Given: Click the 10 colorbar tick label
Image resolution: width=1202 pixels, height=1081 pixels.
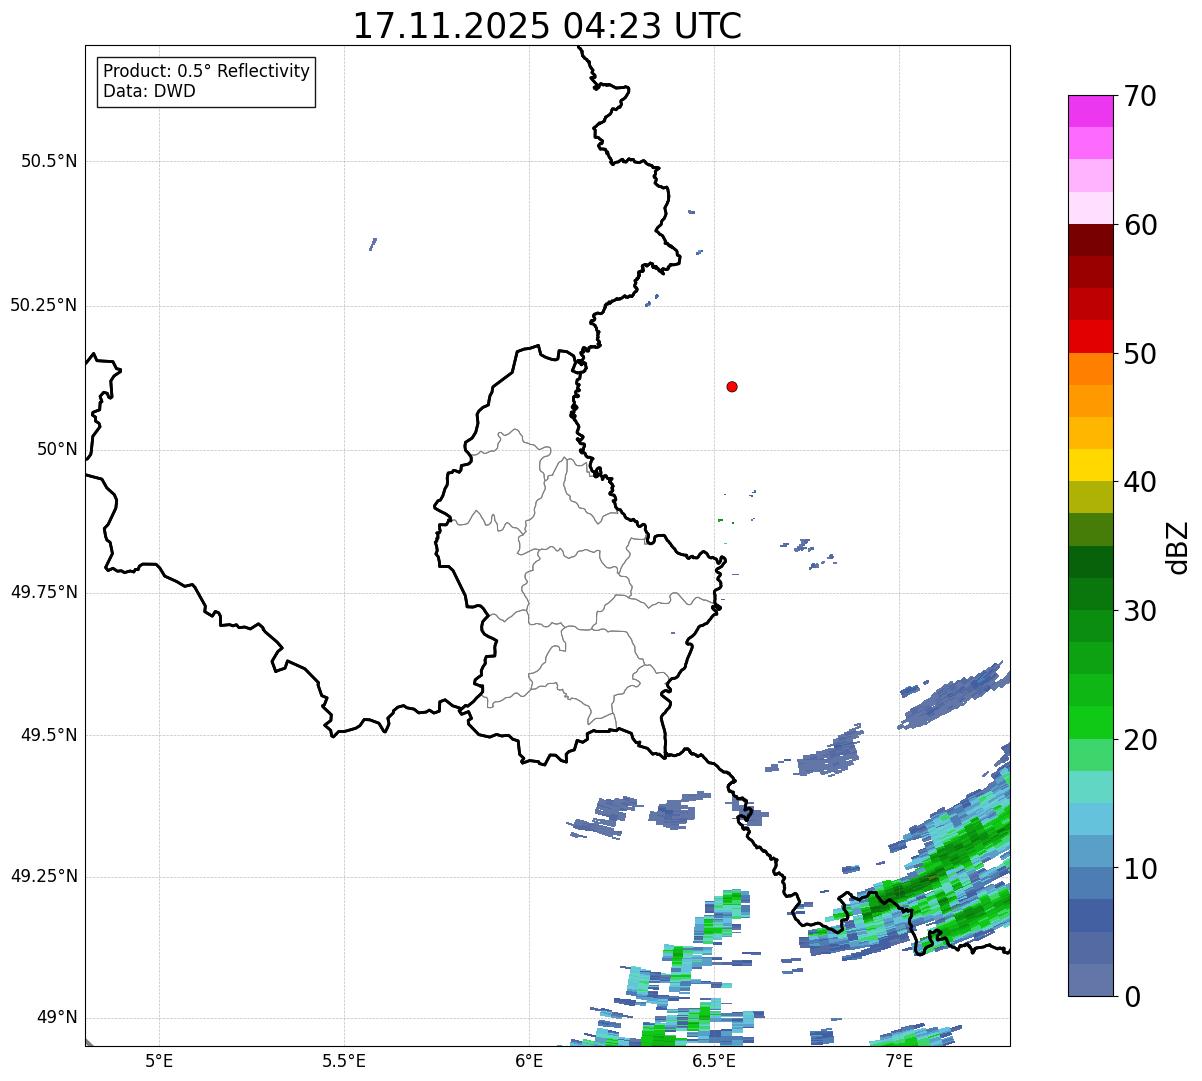Looking at the screenshot, I should click(1139, 869).
